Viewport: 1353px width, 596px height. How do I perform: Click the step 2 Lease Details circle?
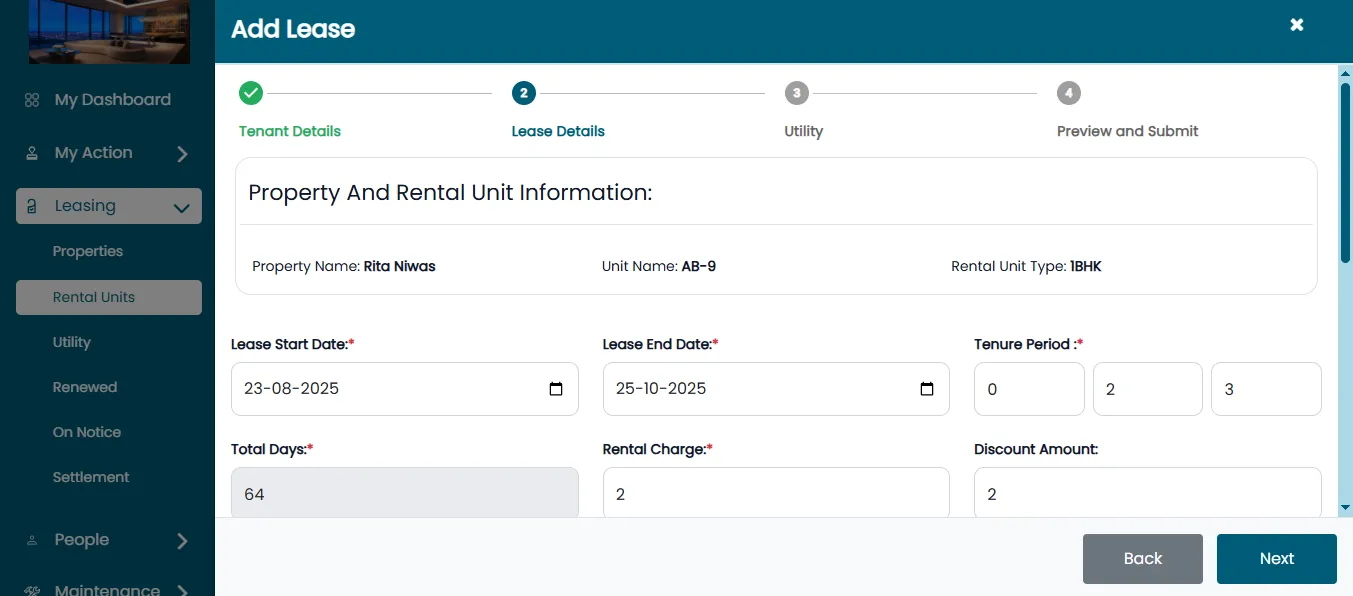(523, 93)
